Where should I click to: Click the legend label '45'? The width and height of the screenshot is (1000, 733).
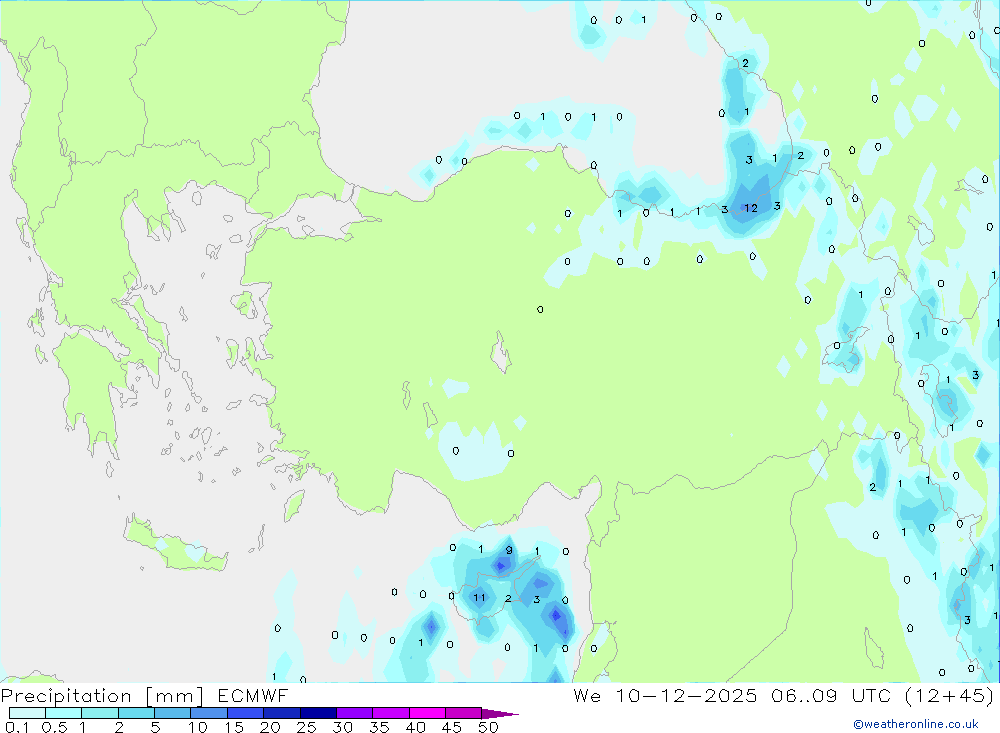(452, 727)
